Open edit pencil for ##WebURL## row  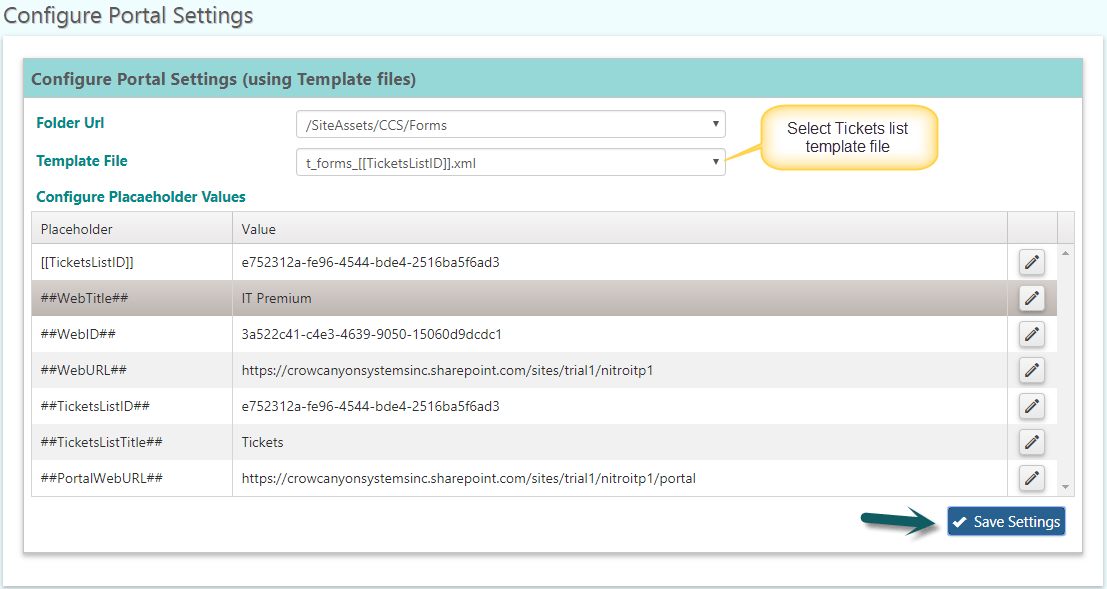(1031, 370)
